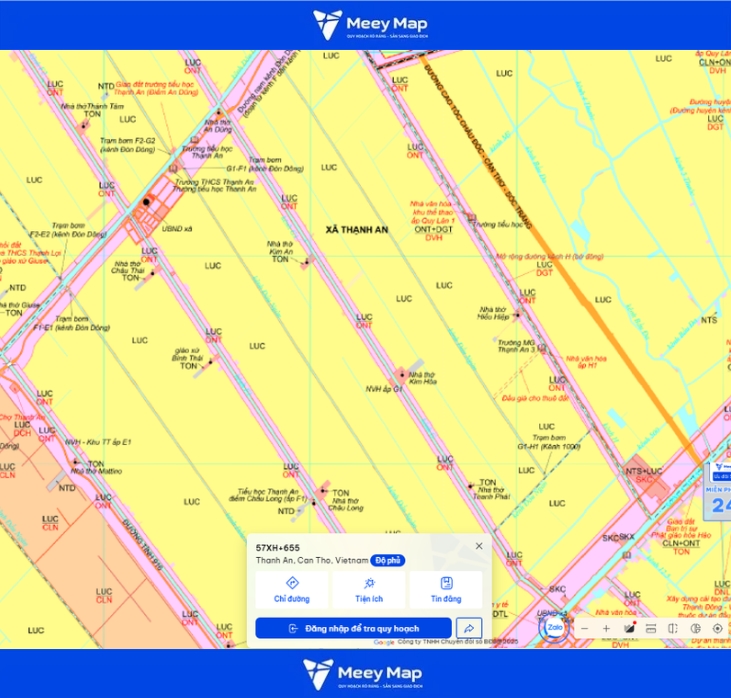
Task: Click the opacity contrast circle icon
Action: pyautogui.click(x=696, y=629)
